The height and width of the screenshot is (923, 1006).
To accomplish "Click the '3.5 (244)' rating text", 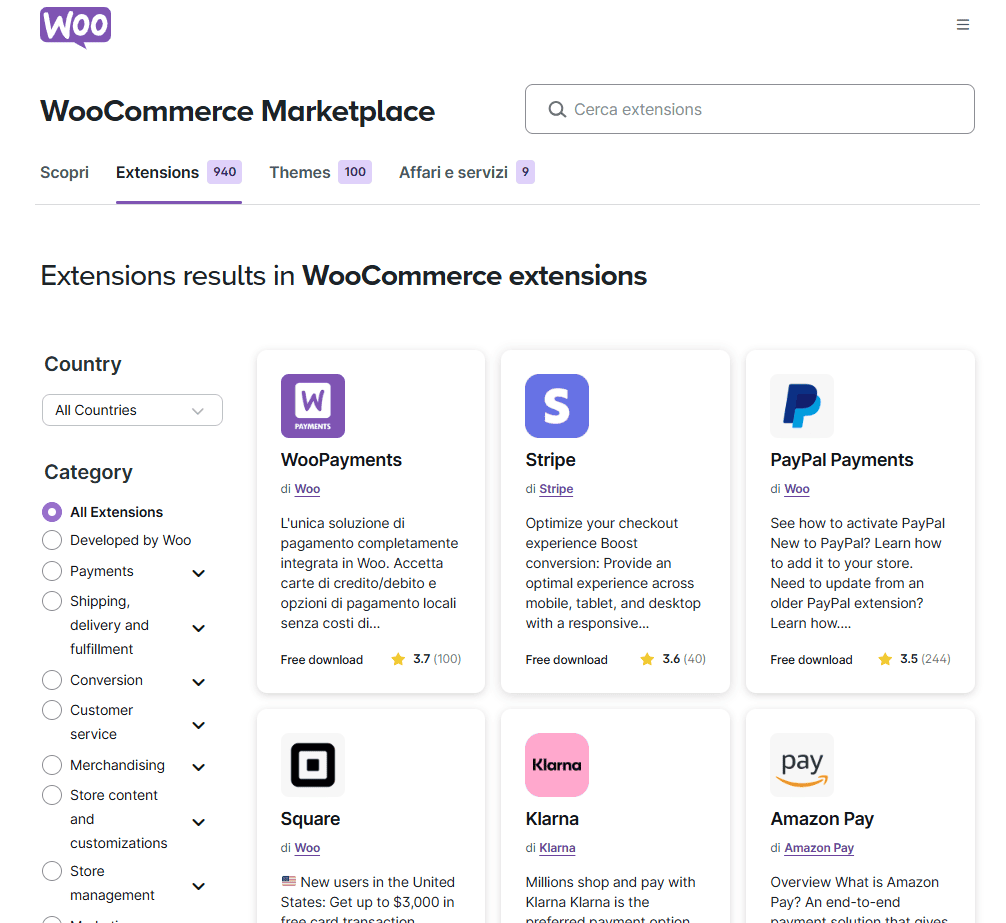I will tap(925, 659).
